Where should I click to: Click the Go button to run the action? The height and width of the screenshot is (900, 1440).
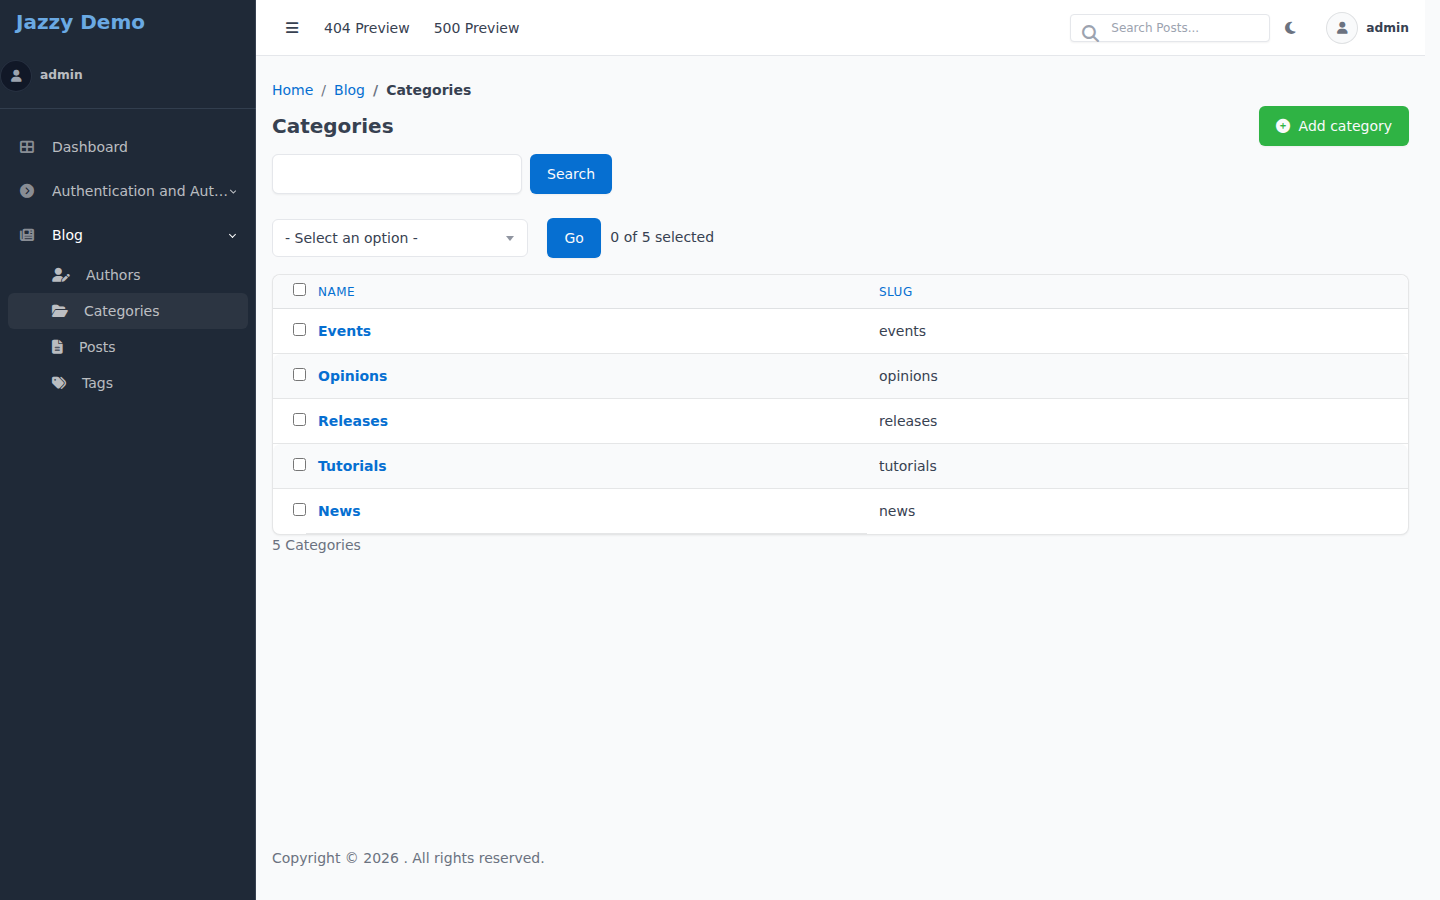click(574, 238)
